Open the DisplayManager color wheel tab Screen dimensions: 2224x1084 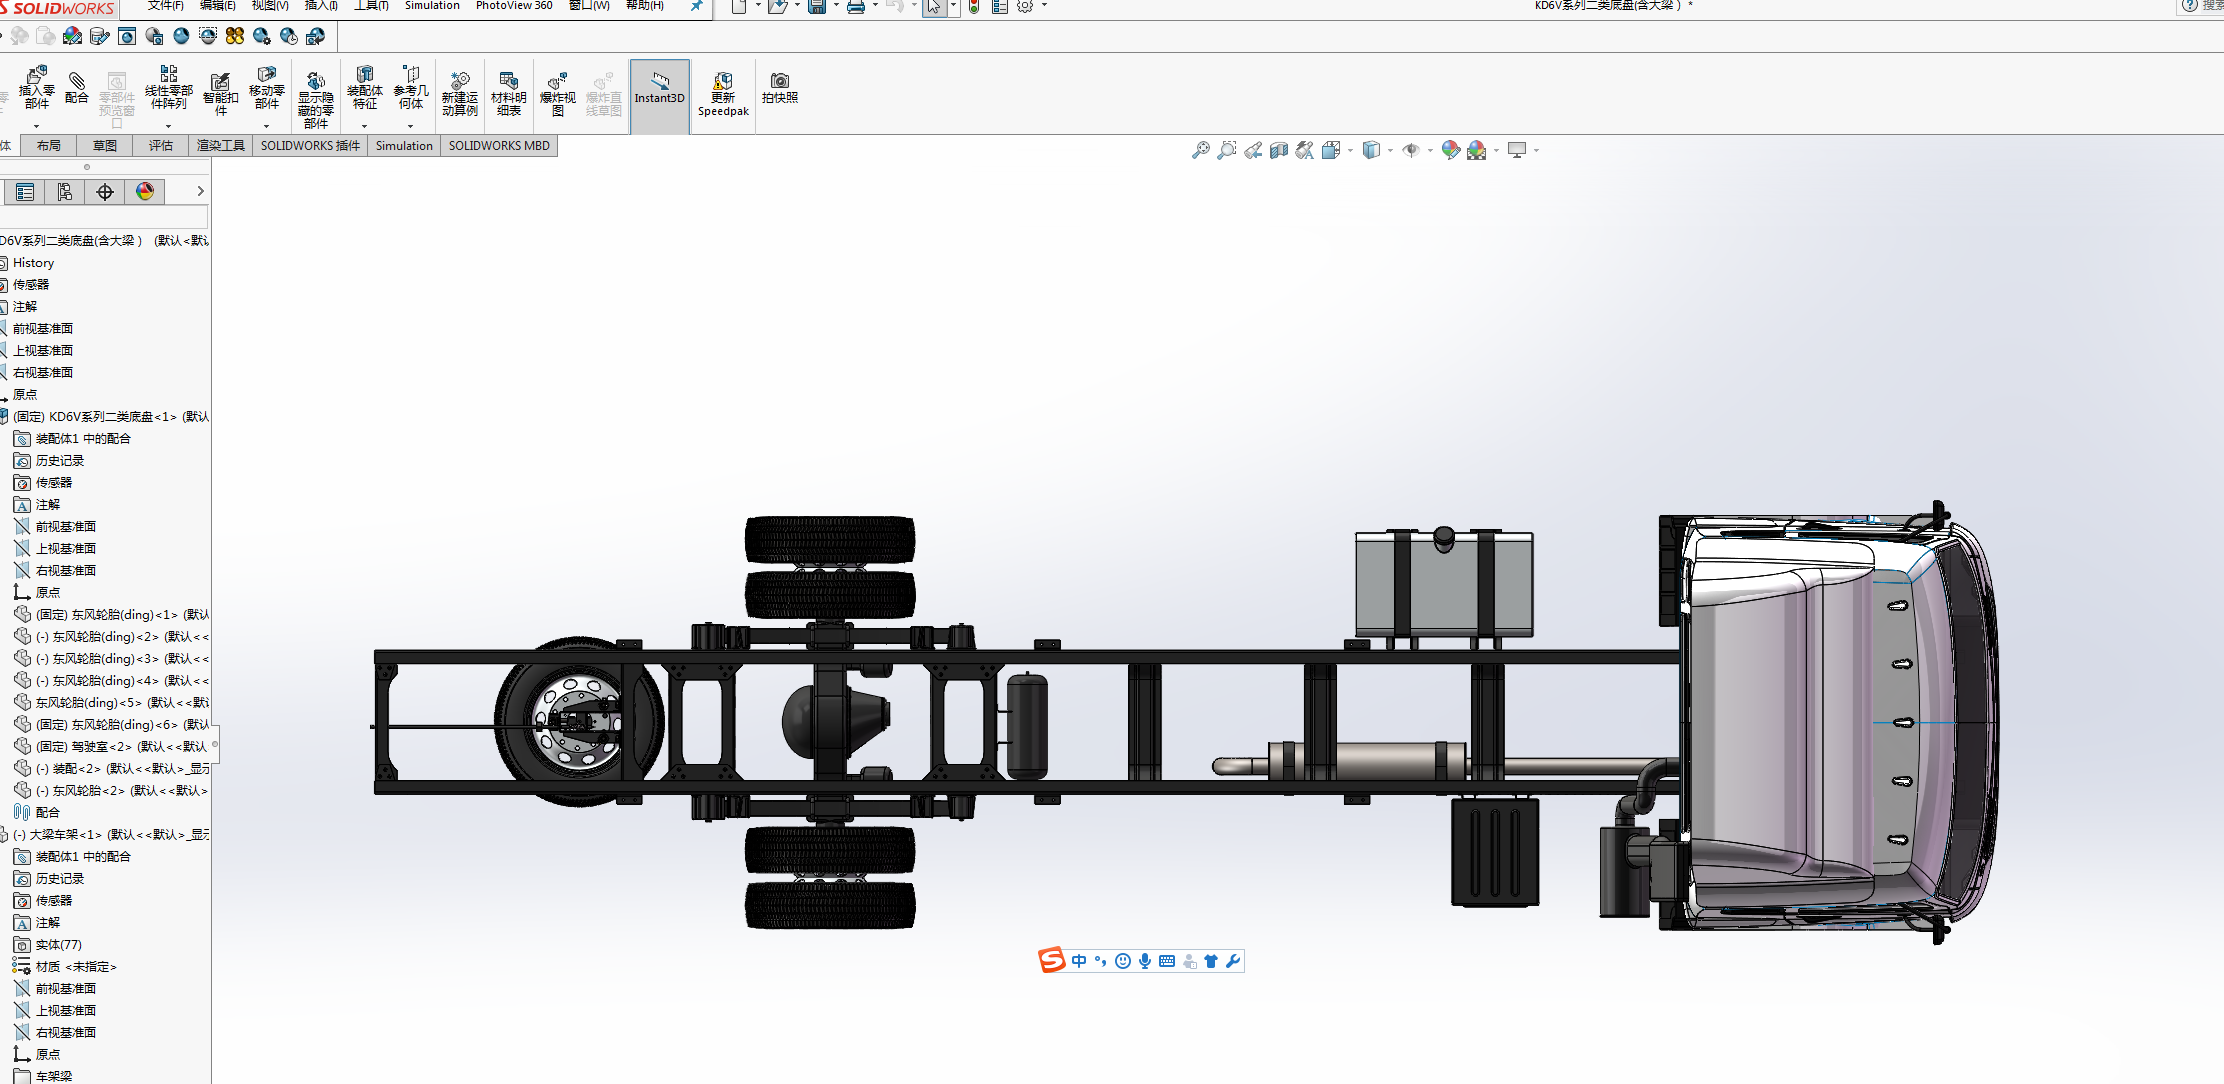pos(145,192)
